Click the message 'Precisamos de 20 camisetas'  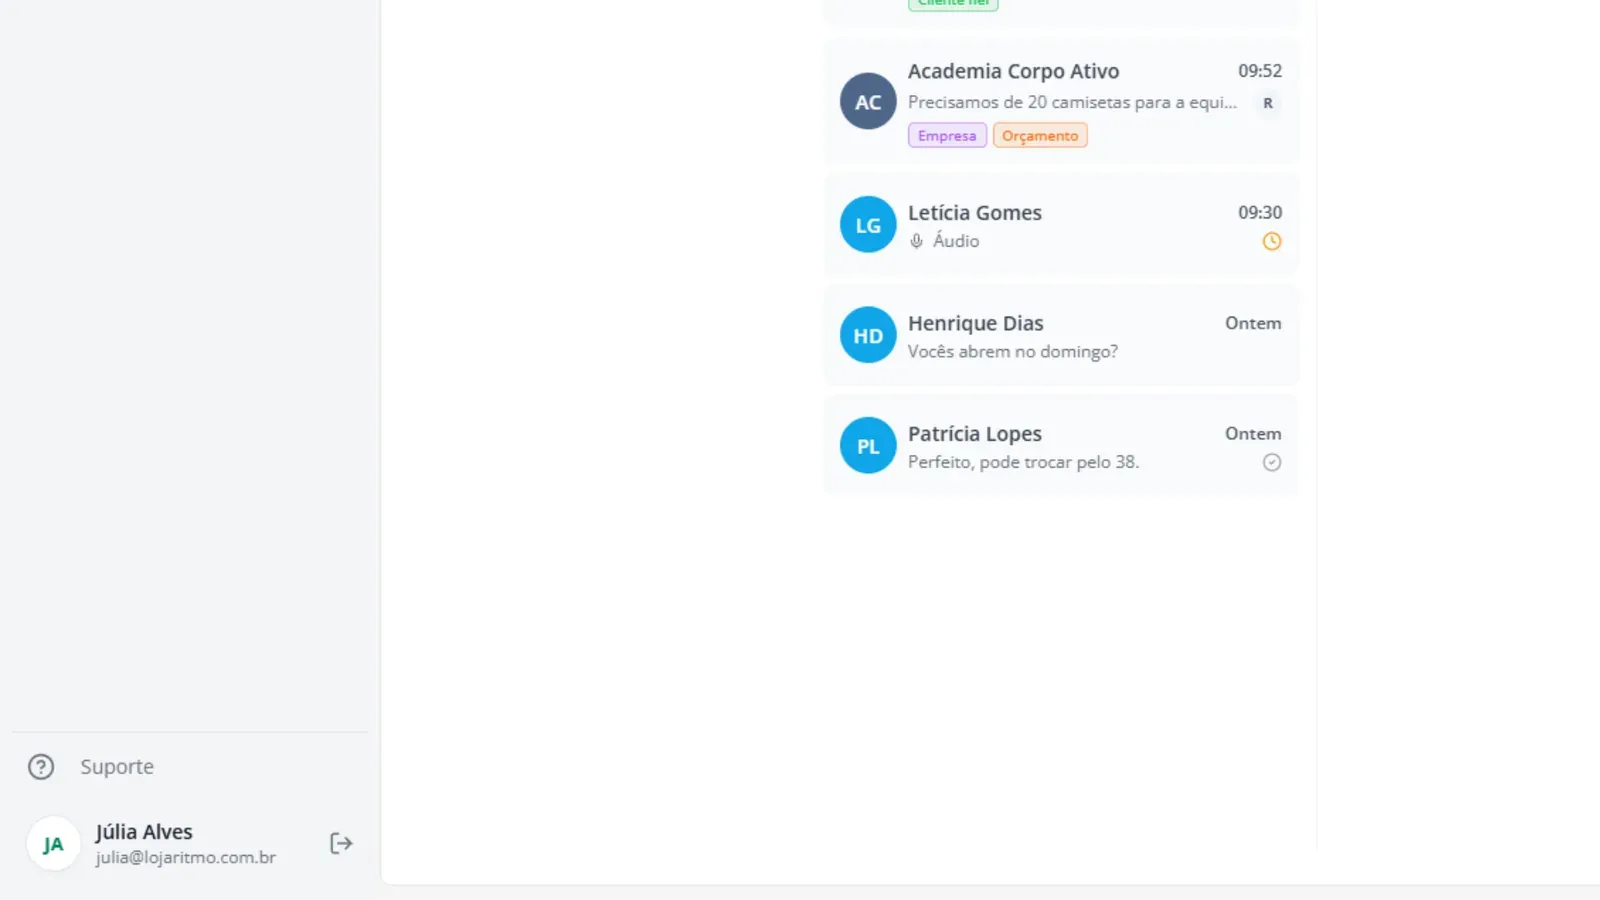(1072, 102)
